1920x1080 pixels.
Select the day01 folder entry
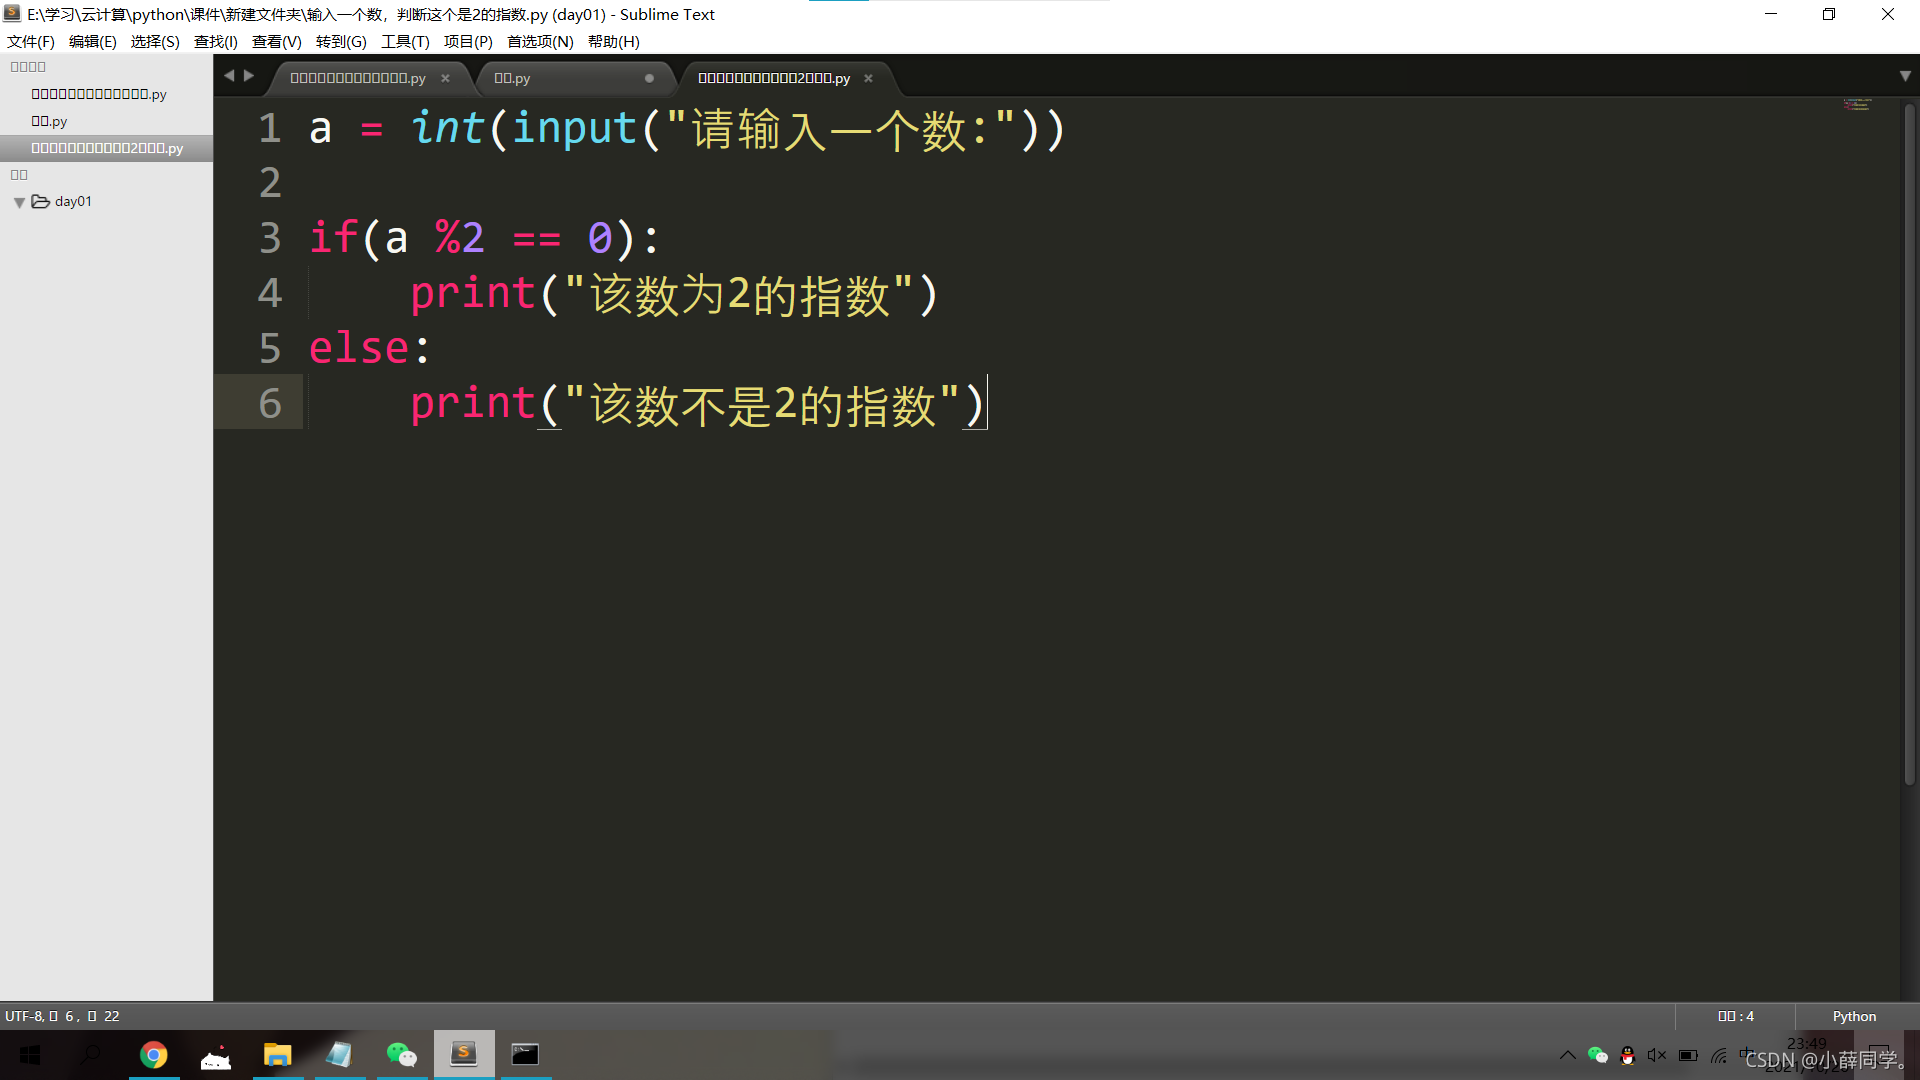click(x=73, y=201)
